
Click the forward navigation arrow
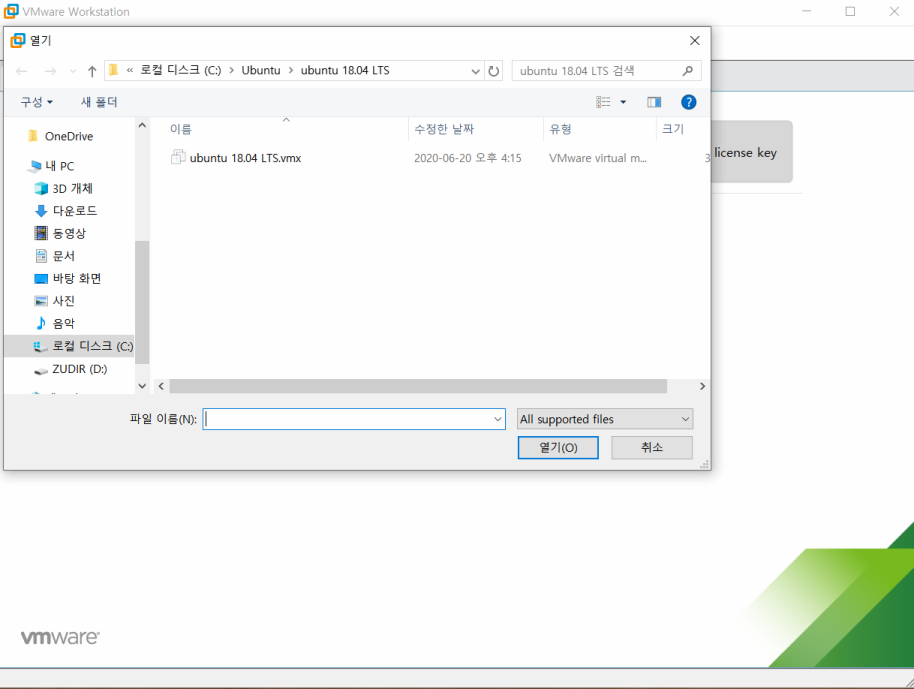point(51,71)
